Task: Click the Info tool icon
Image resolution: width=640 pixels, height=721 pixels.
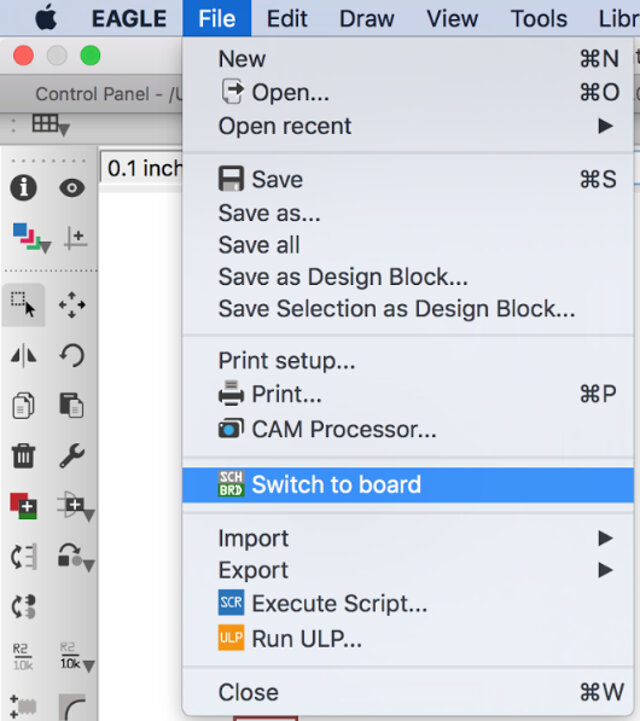Action: (23, 188)
